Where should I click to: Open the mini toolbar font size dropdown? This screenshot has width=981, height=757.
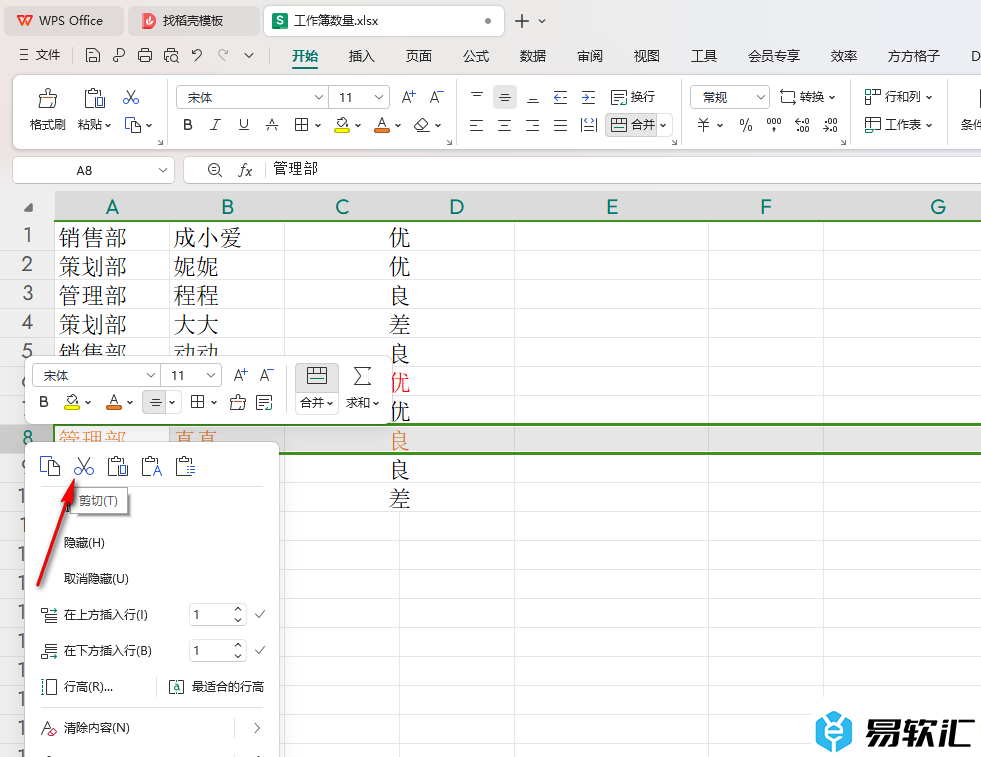coord(211,375)
